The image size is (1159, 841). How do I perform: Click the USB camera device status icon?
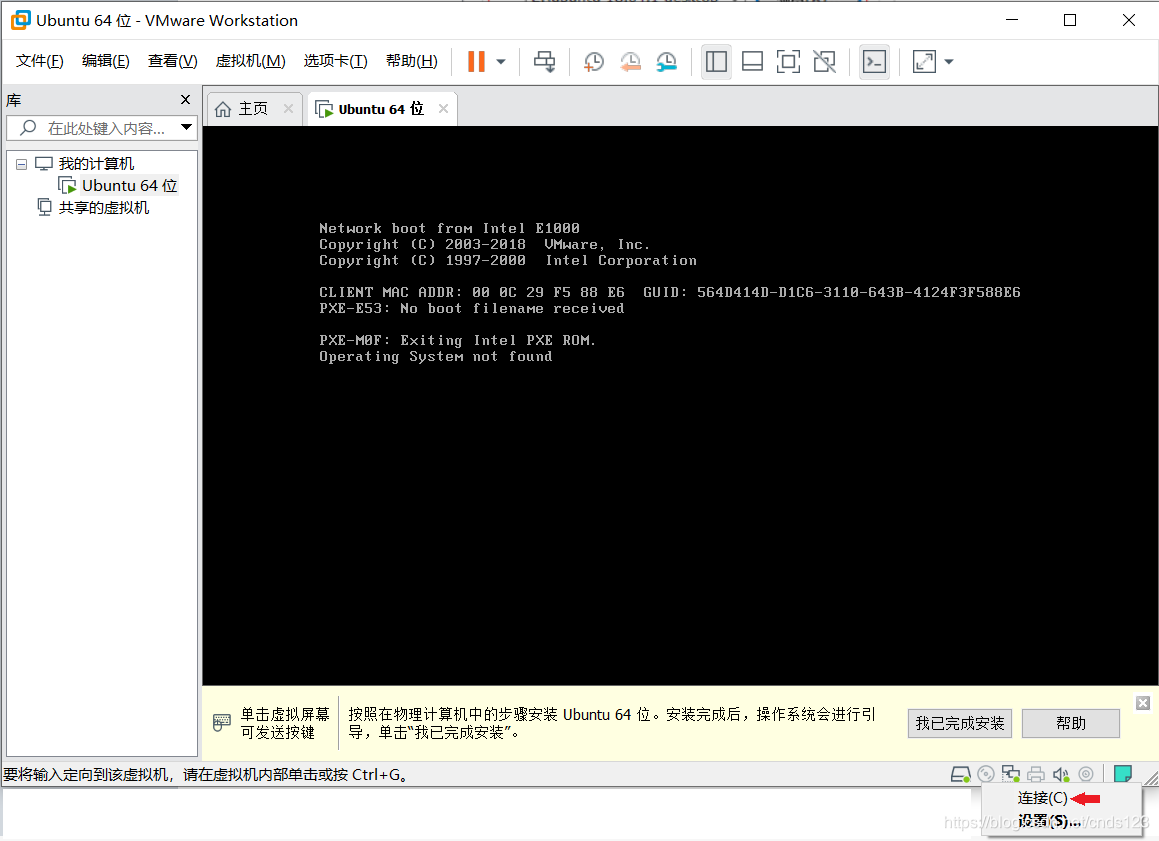(x=1086, y=774)
